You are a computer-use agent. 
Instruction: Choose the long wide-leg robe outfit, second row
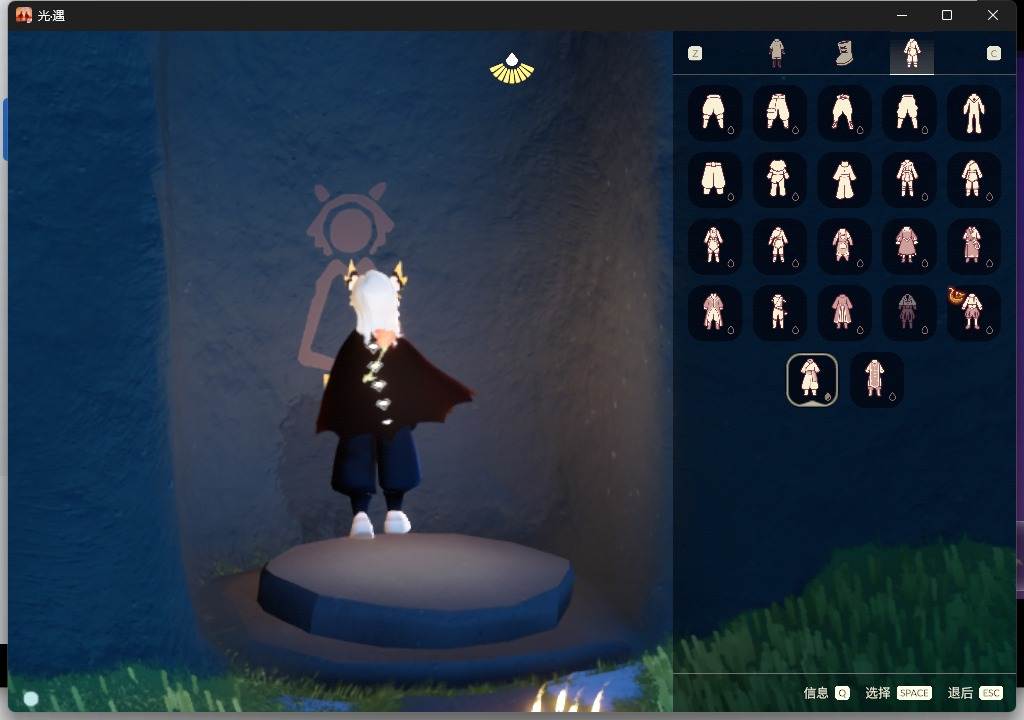pos(844,179)
